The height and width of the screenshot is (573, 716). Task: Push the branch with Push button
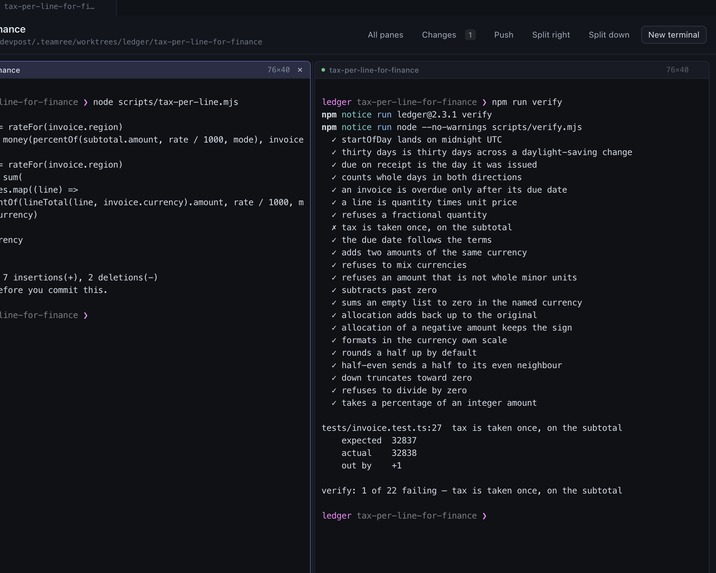click(503, 35)
